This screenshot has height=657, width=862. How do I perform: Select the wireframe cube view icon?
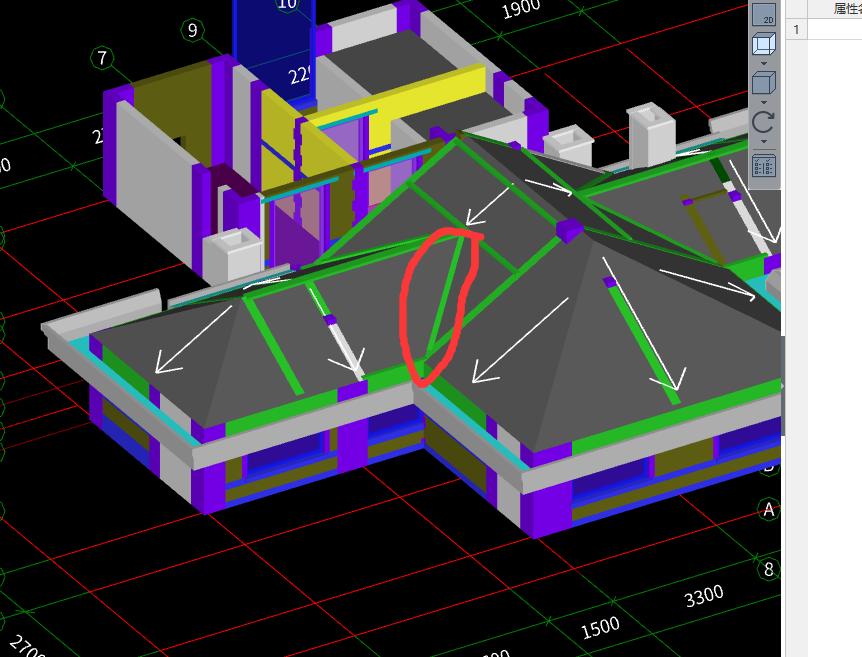click(763, 44)
